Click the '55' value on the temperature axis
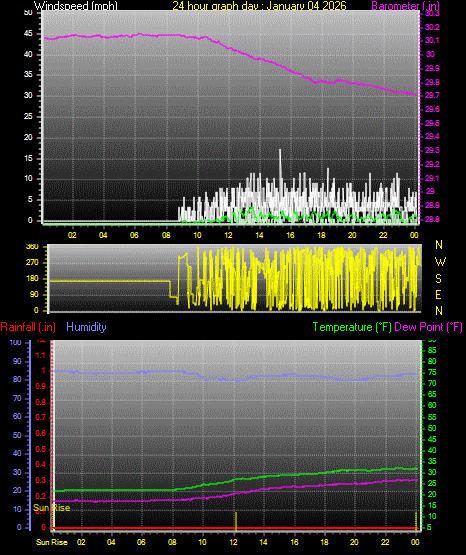 tap(432, 417)
